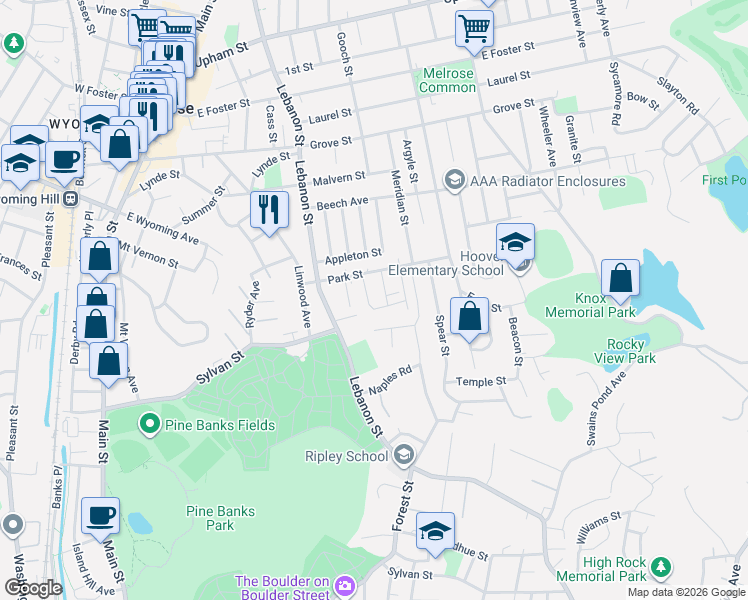
Task: Click the Argyle St label
Action: (410, 161)
